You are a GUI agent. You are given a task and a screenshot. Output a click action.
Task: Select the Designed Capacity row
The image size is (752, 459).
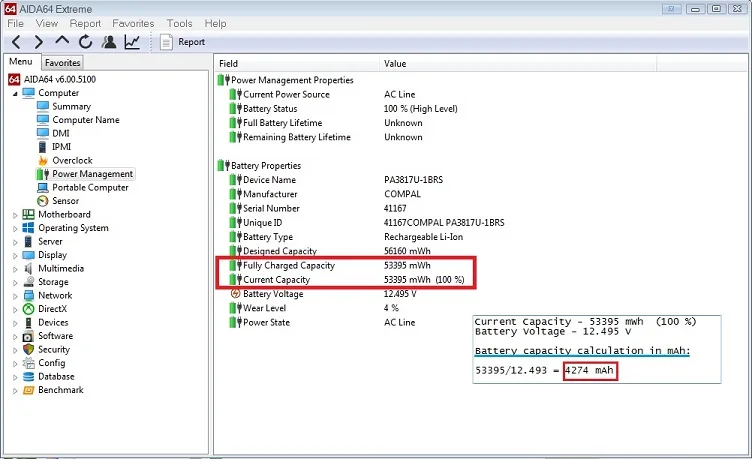[330, 251]
